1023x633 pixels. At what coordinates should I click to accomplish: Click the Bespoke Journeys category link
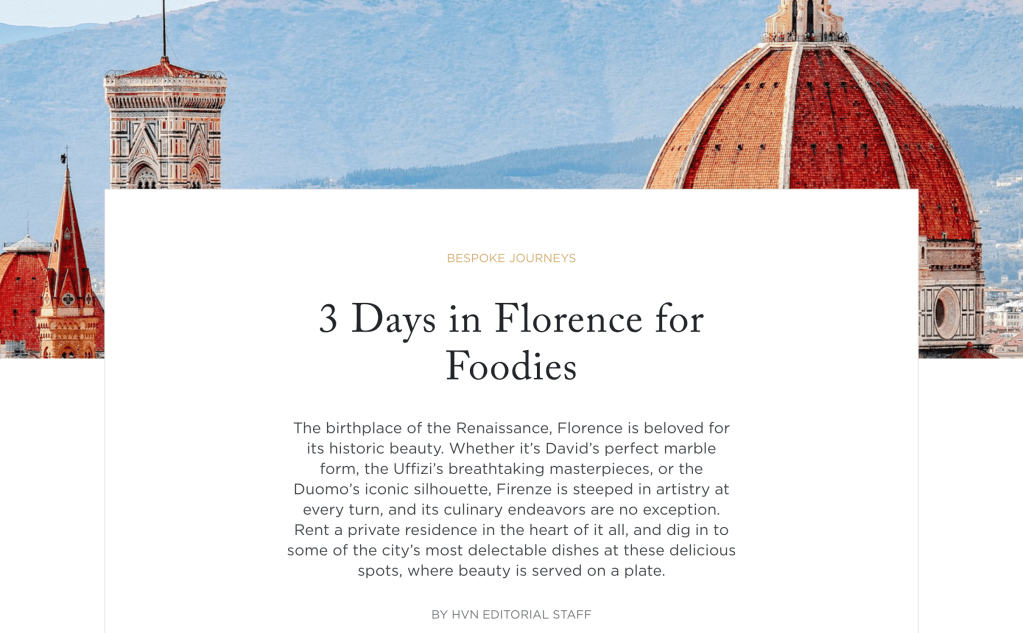point(511,258)
